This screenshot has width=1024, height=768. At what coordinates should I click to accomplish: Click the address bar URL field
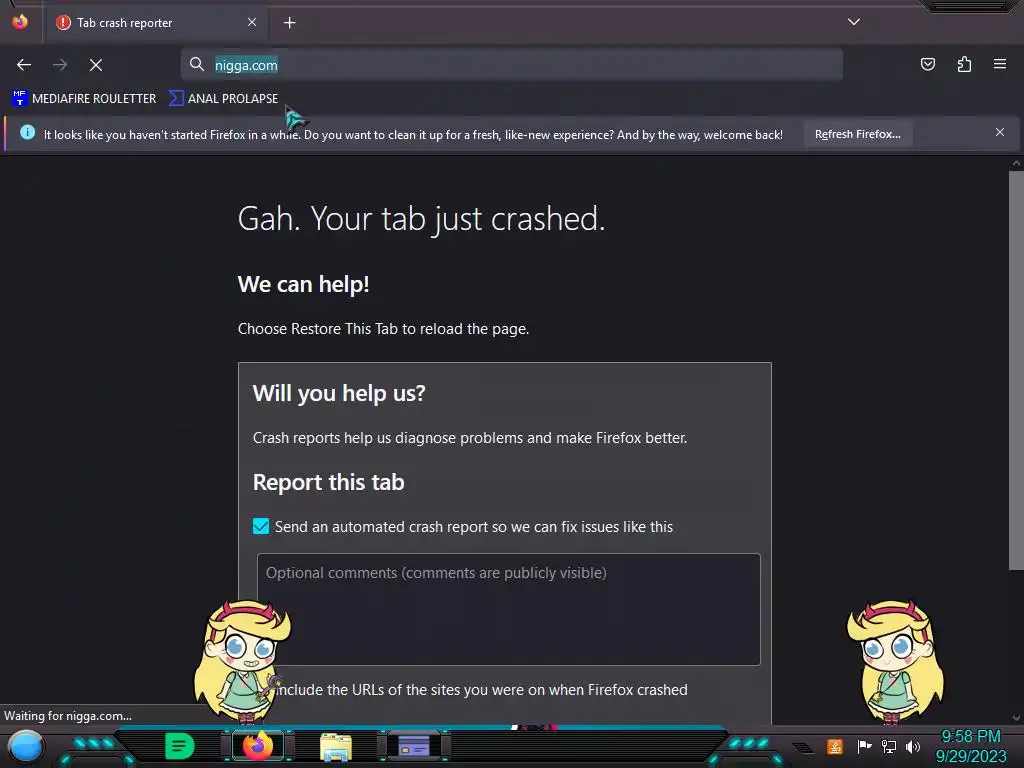(x=512, y=65)
